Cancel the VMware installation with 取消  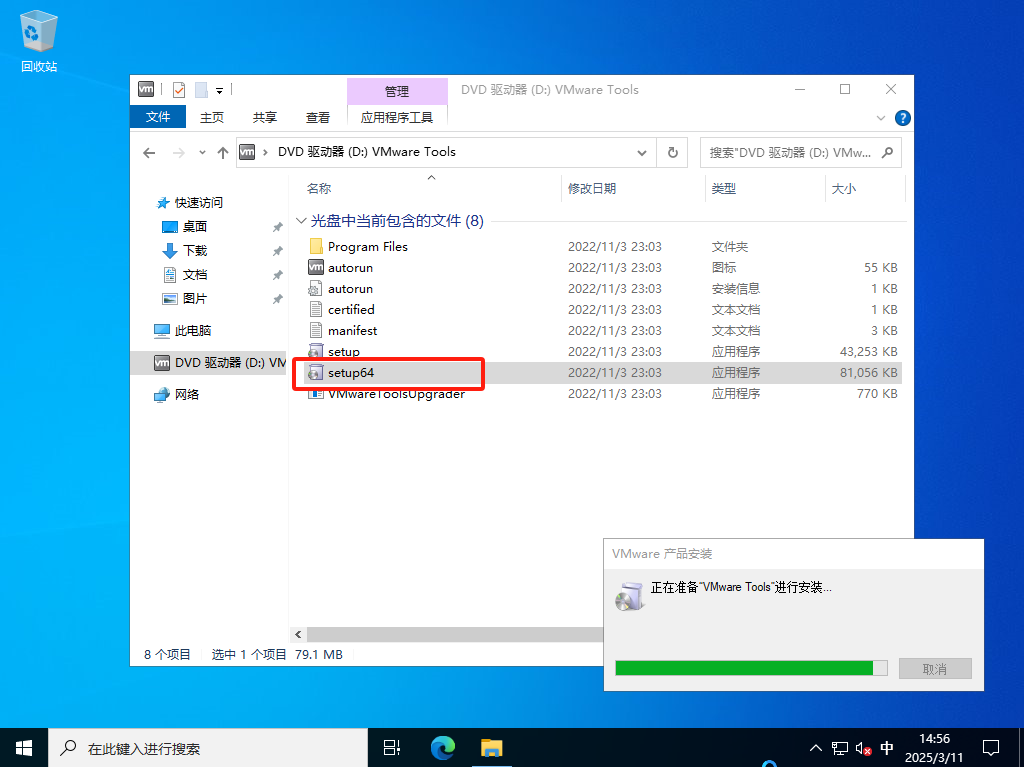(x=935, y=669)
